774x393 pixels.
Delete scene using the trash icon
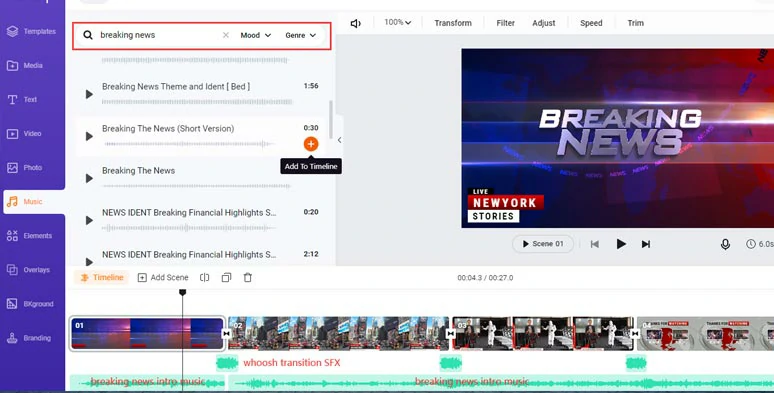(x=248, y=277)
